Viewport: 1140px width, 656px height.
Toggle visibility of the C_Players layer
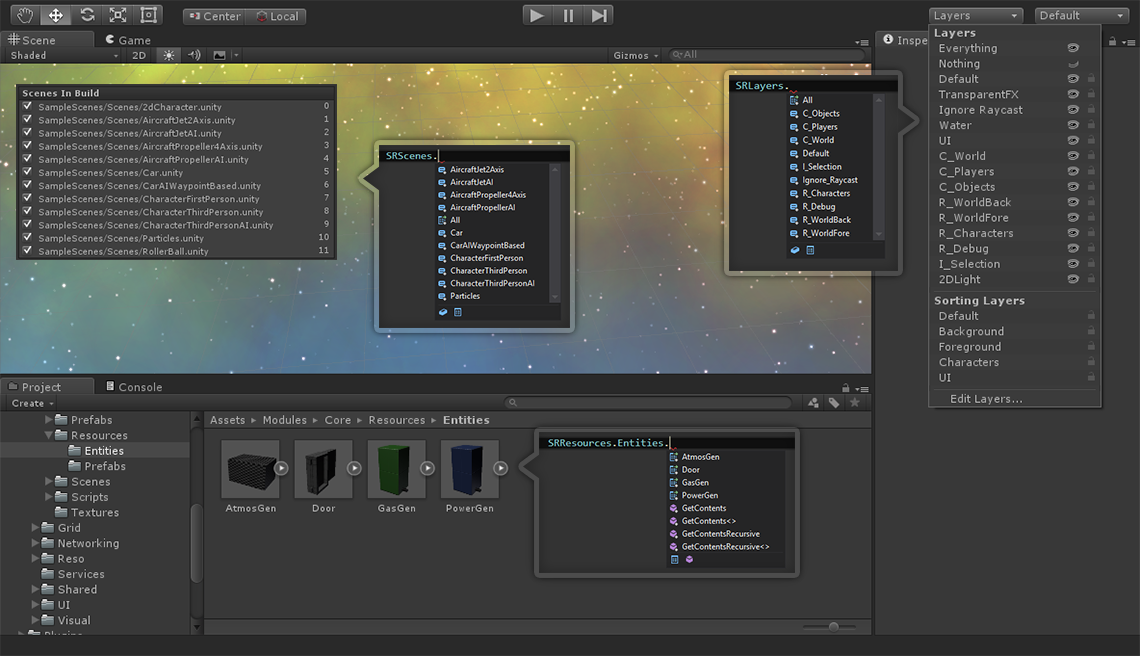coord(1072,172)
